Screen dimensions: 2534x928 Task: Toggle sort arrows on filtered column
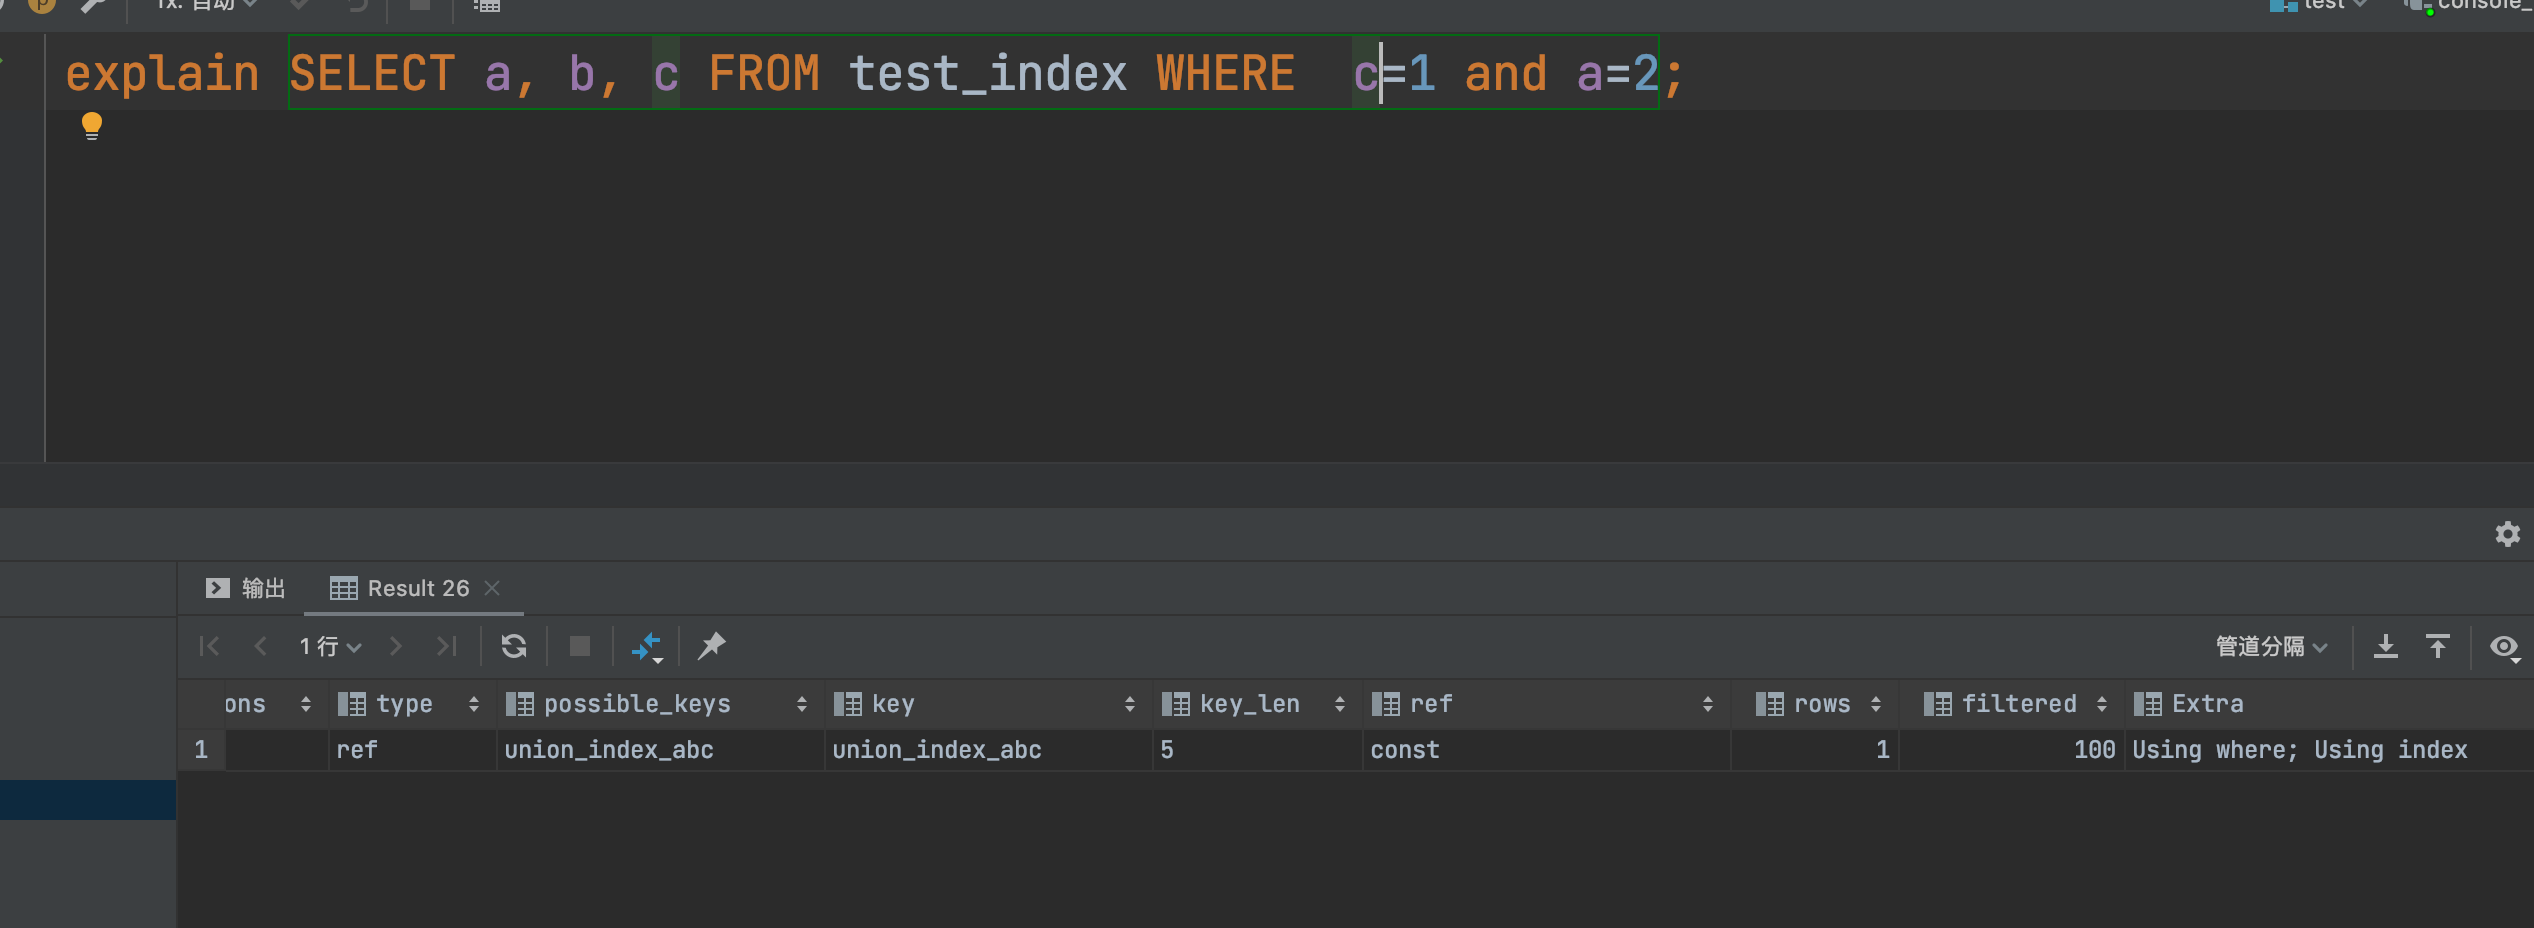(x=2102, y=704)
